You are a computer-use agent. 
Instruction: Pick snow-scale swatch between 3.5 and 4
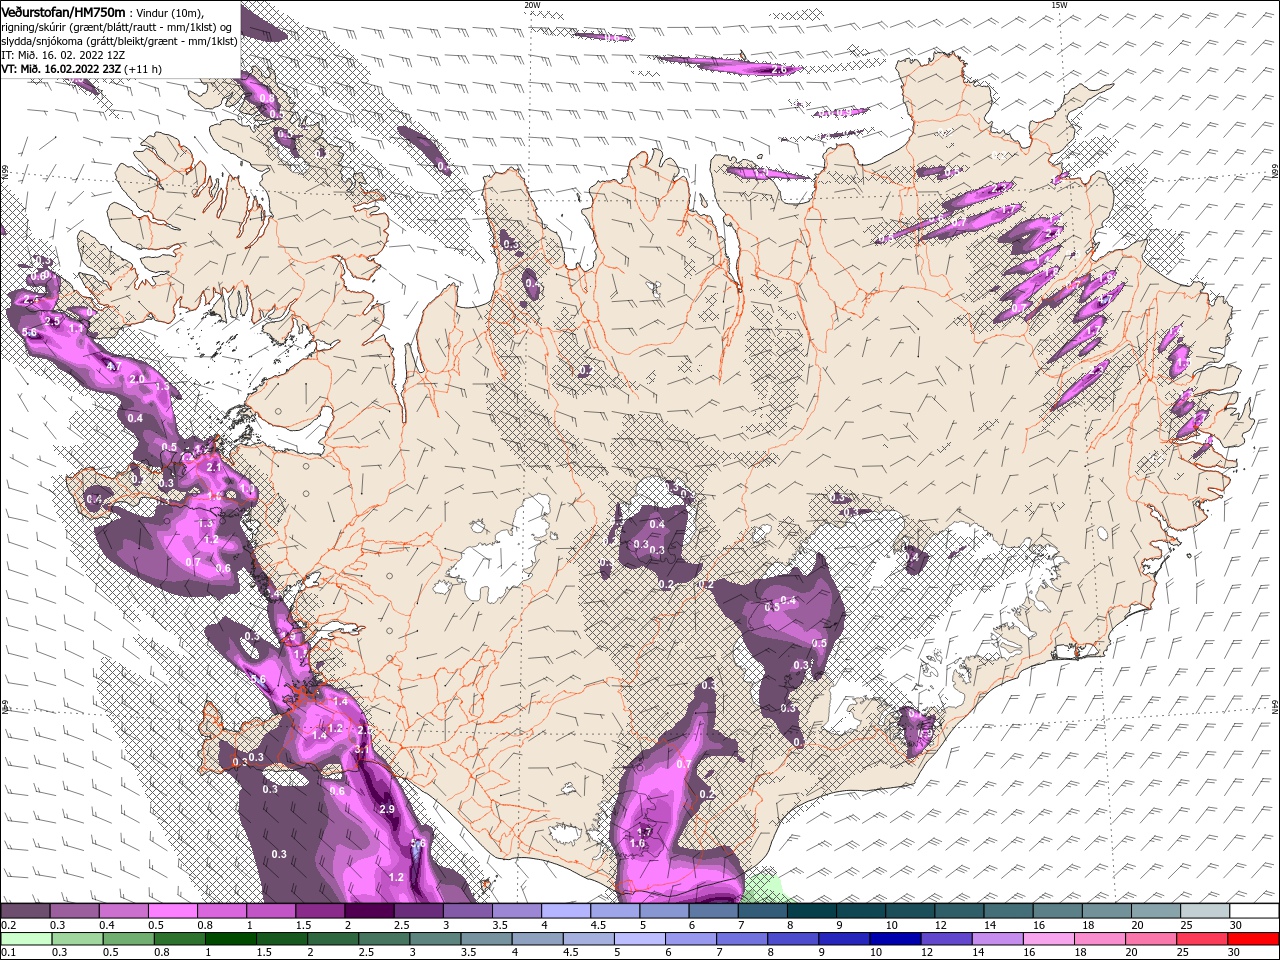coord(516,911)
